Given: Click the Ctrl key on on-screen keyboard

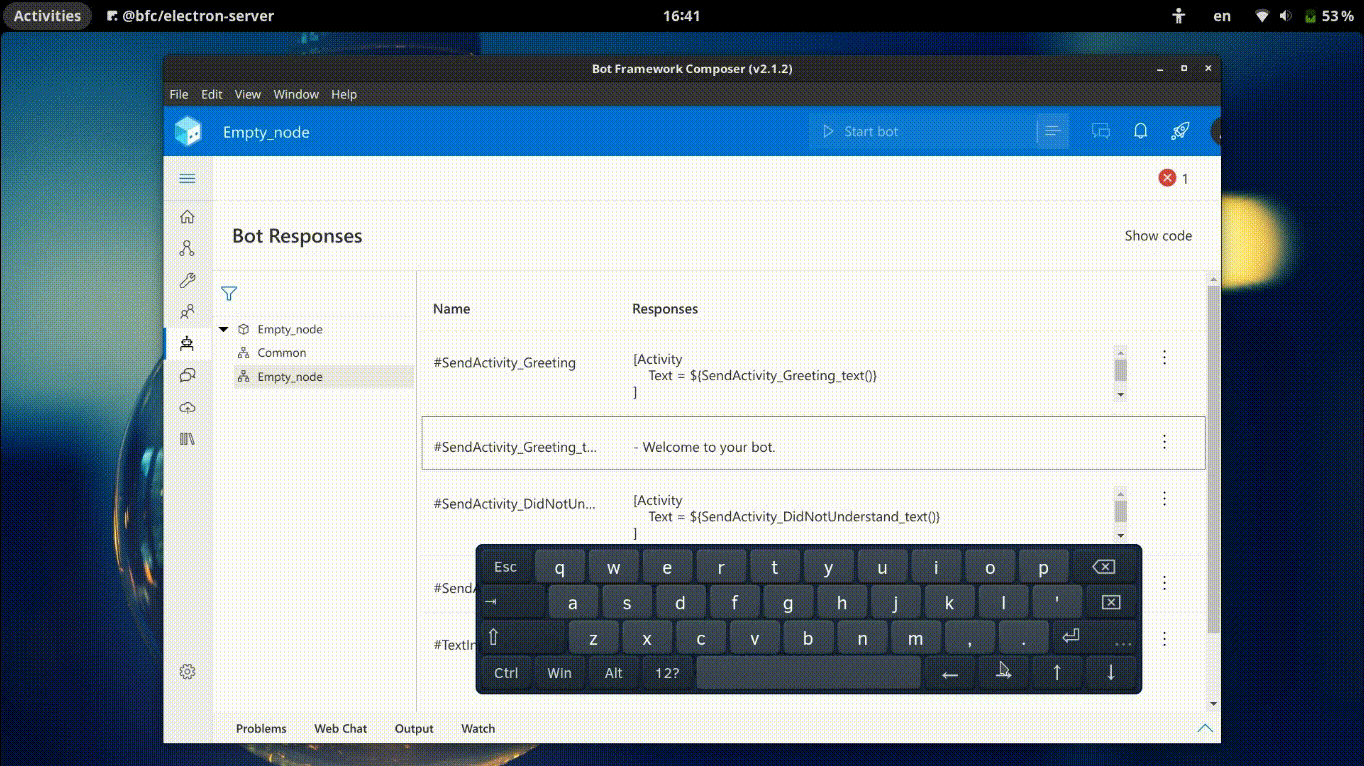Looking at the screenshot, I should tap(506, 672).
